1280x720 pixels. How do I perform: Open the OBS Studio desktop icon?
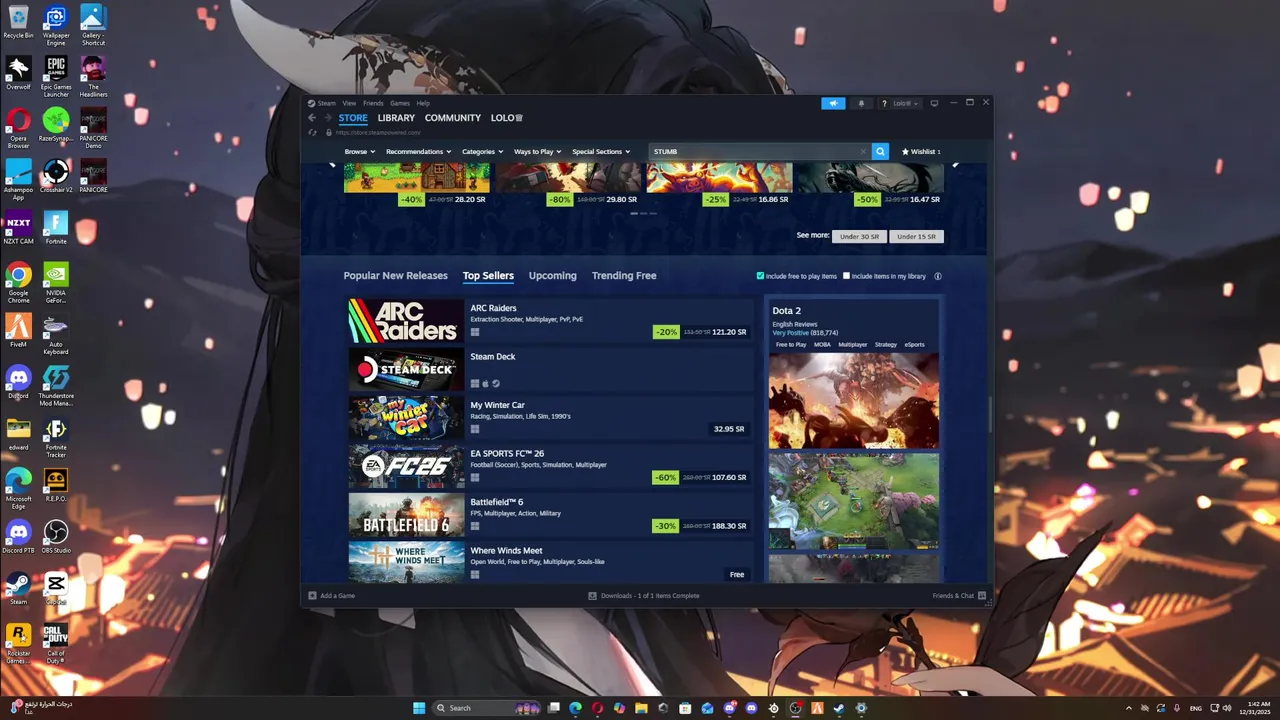(x=56, y=537)
